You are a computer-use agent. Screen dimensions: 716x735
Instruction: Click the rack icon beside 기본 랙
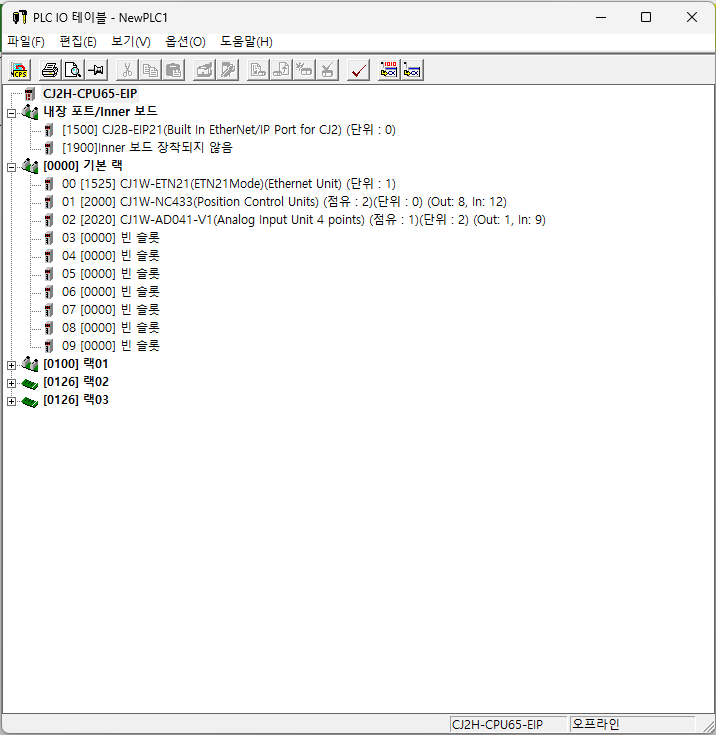tap(30, 165)
